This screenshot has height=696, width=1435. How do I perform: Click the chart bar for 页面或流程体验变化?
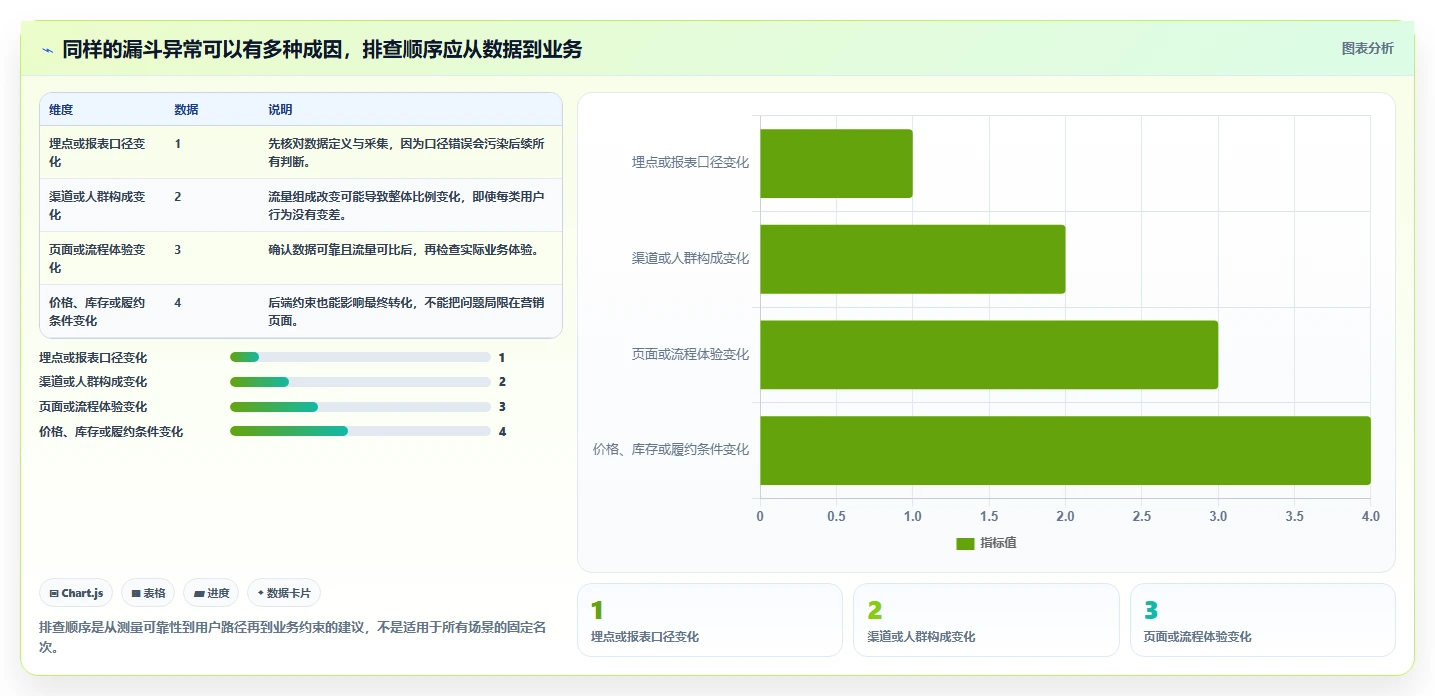pos(989,355)
